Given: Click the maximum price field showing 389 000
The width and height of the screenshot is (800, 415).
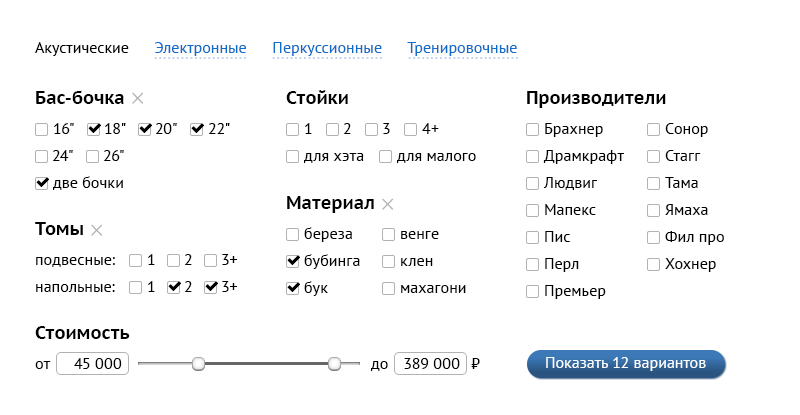Looking at the screenshot, I should pyautogui.click(x=430, y=364).
